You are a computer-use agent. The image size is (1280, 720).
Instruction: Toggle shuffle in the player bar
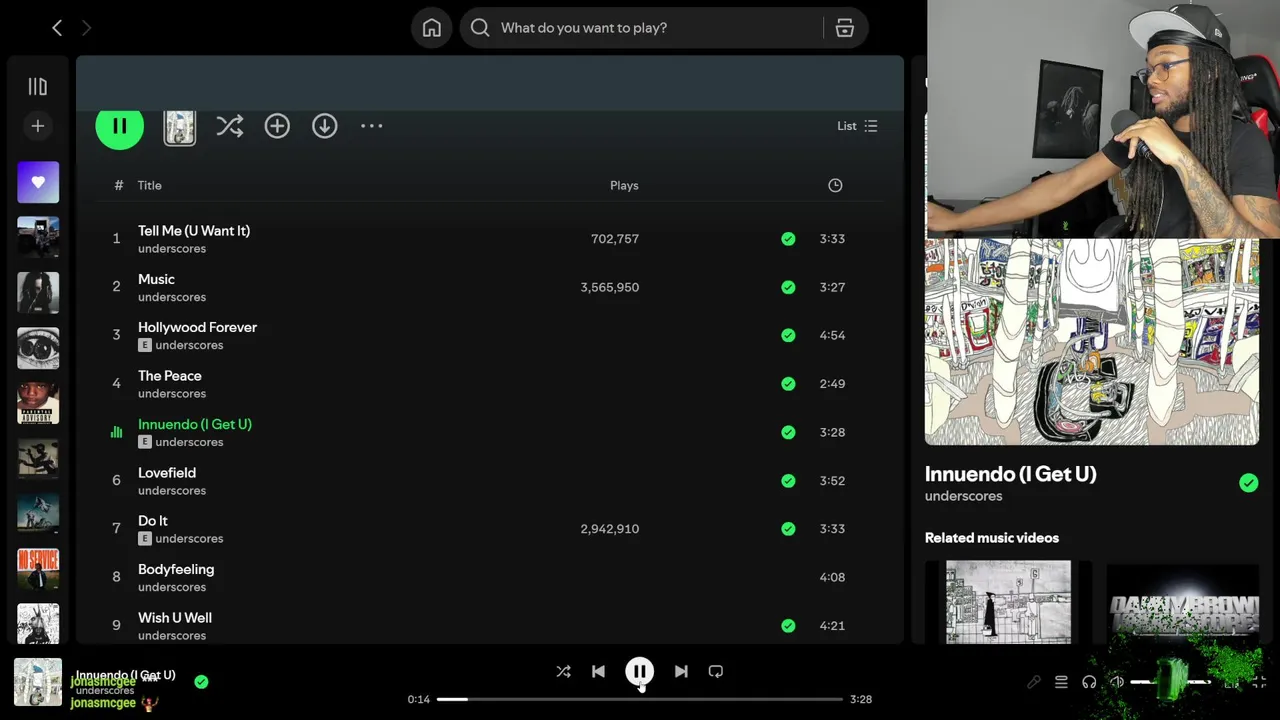point(563,672)
